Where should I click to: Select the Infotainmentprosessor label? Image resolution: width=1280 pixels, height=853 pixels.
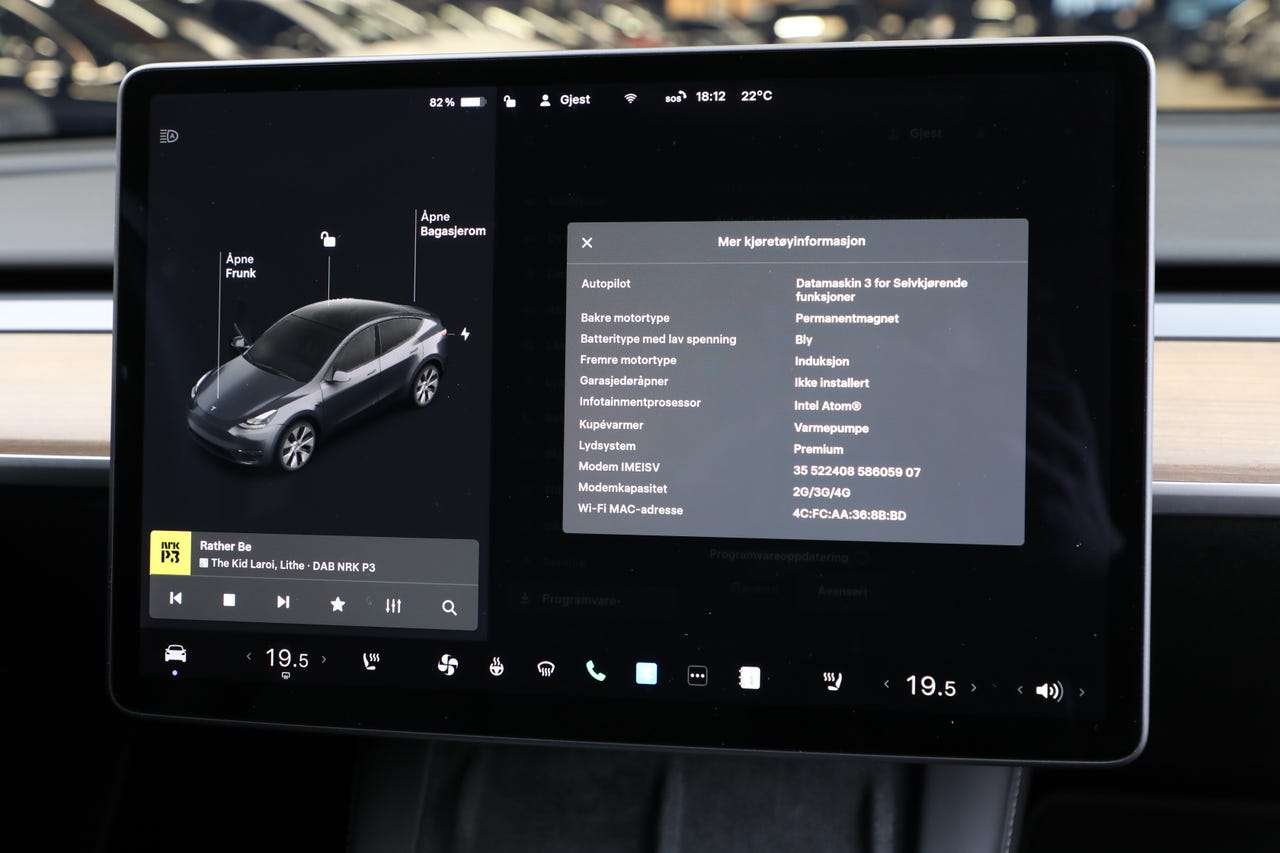point(640,402)
